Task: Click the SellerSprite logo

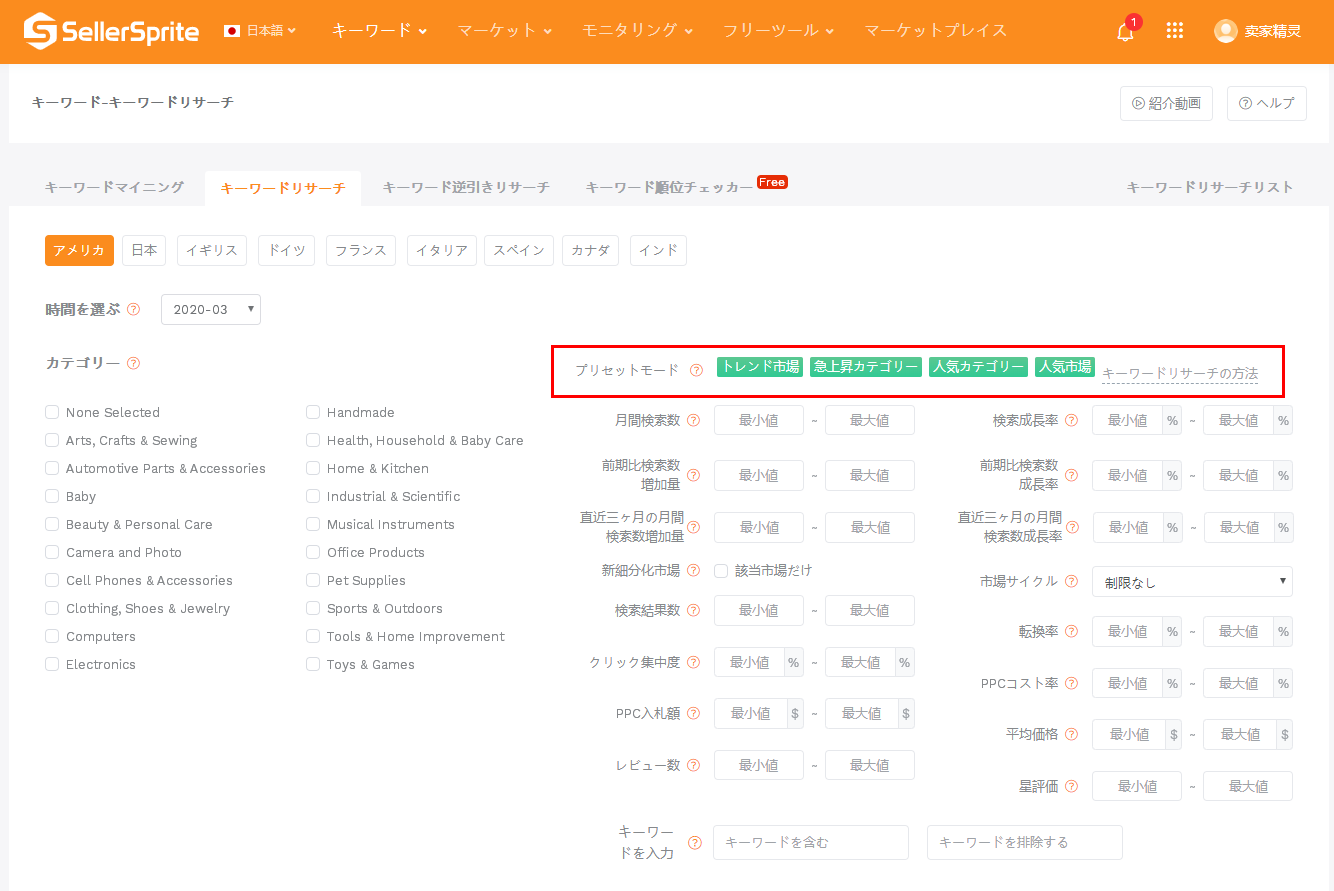Action: [111, 31]
